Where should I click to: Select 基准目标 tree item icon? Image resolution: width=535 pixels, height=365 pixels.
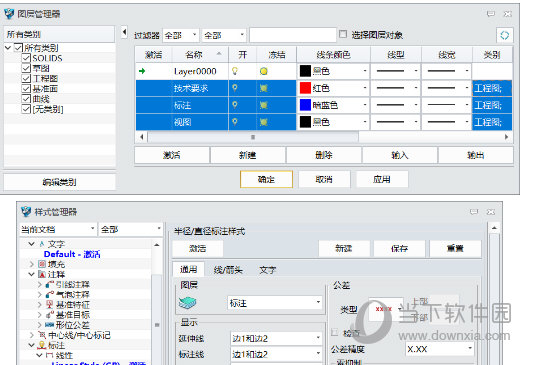point(50,314)
